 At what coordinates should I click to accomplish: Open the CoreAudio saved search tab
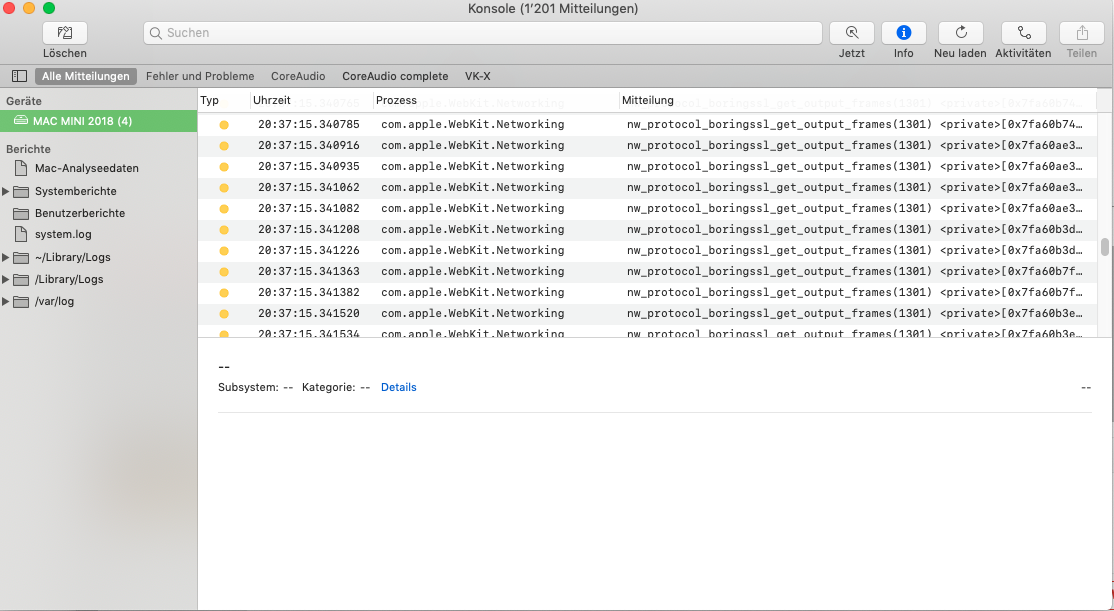coord(298,76)
